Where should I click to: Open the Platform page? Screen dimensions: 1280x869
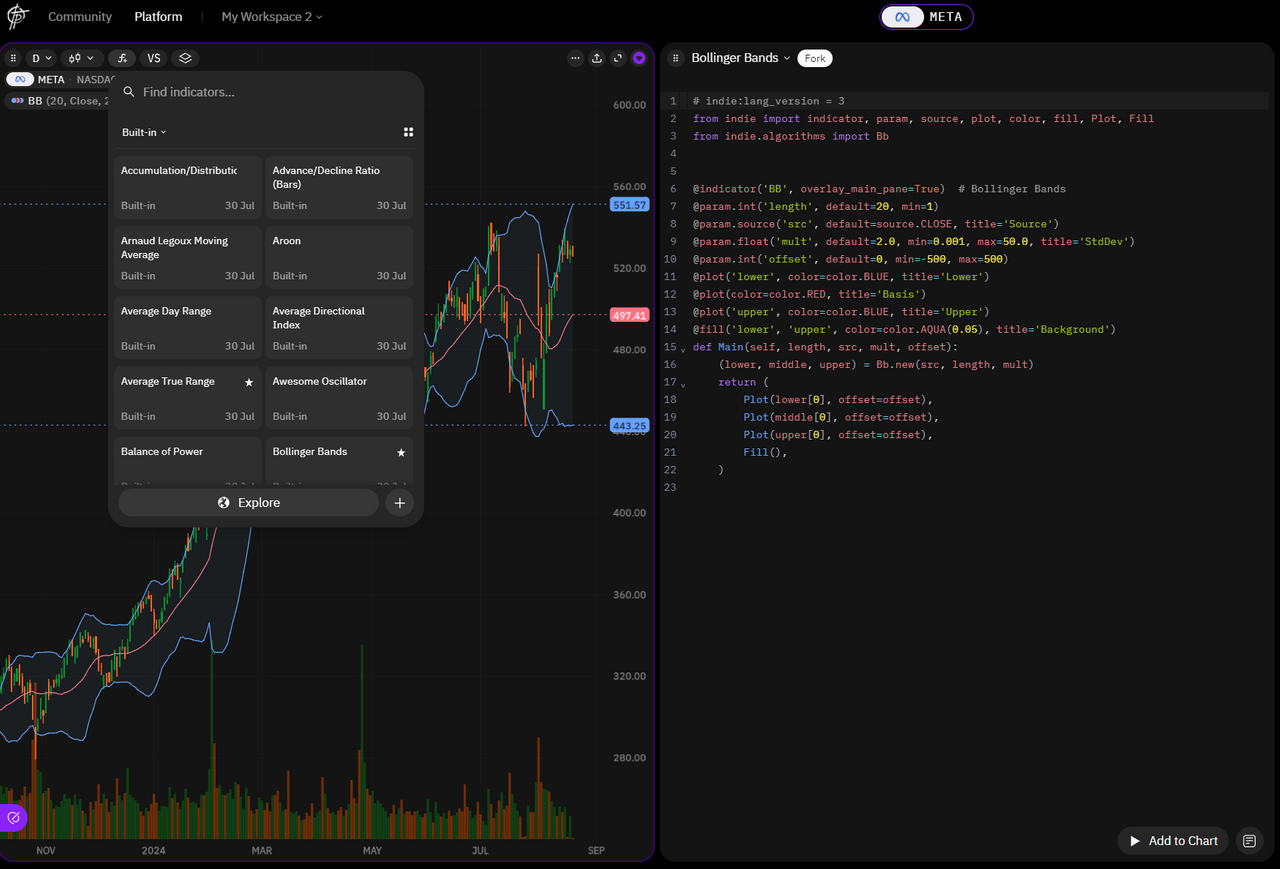(158, 17)
